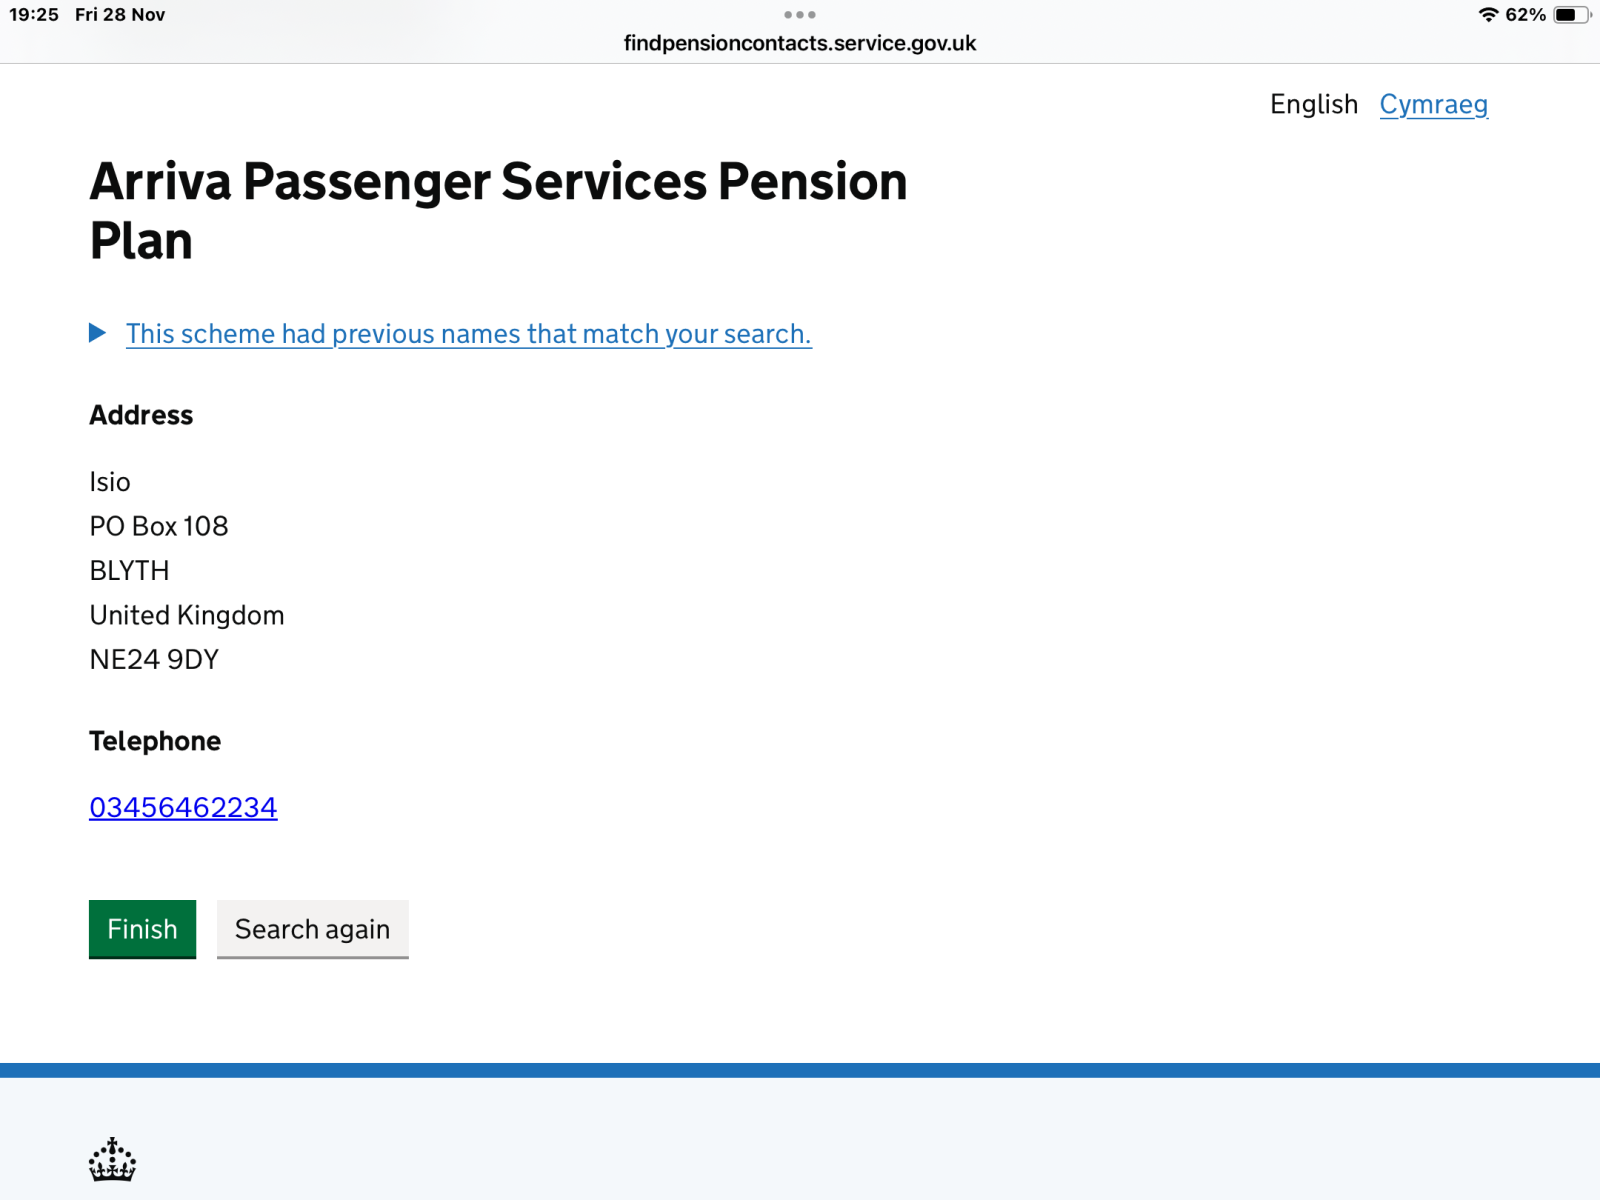Click the Address heading
This screenshot has height=1200, width=1600.
point(141,415)
